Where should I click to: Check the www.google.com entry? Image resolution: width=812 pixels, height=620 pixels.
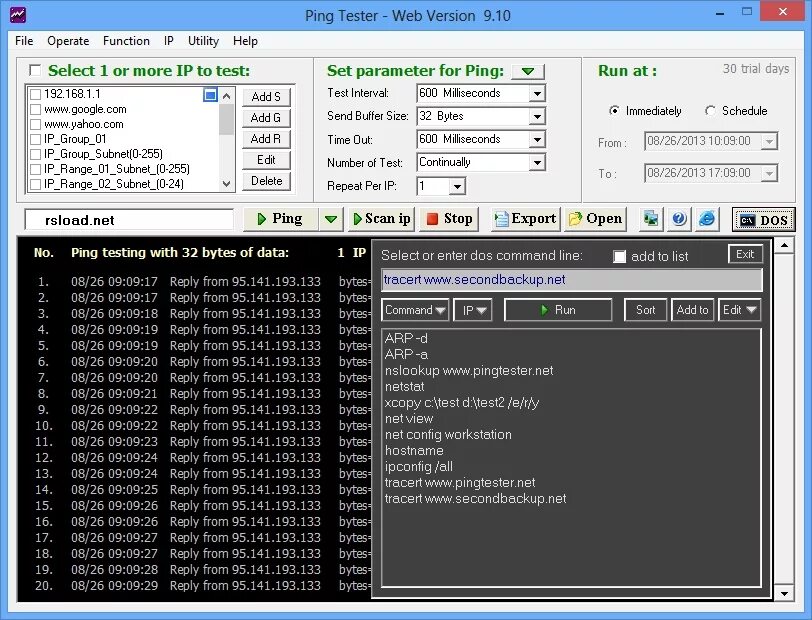coord(36,109)
